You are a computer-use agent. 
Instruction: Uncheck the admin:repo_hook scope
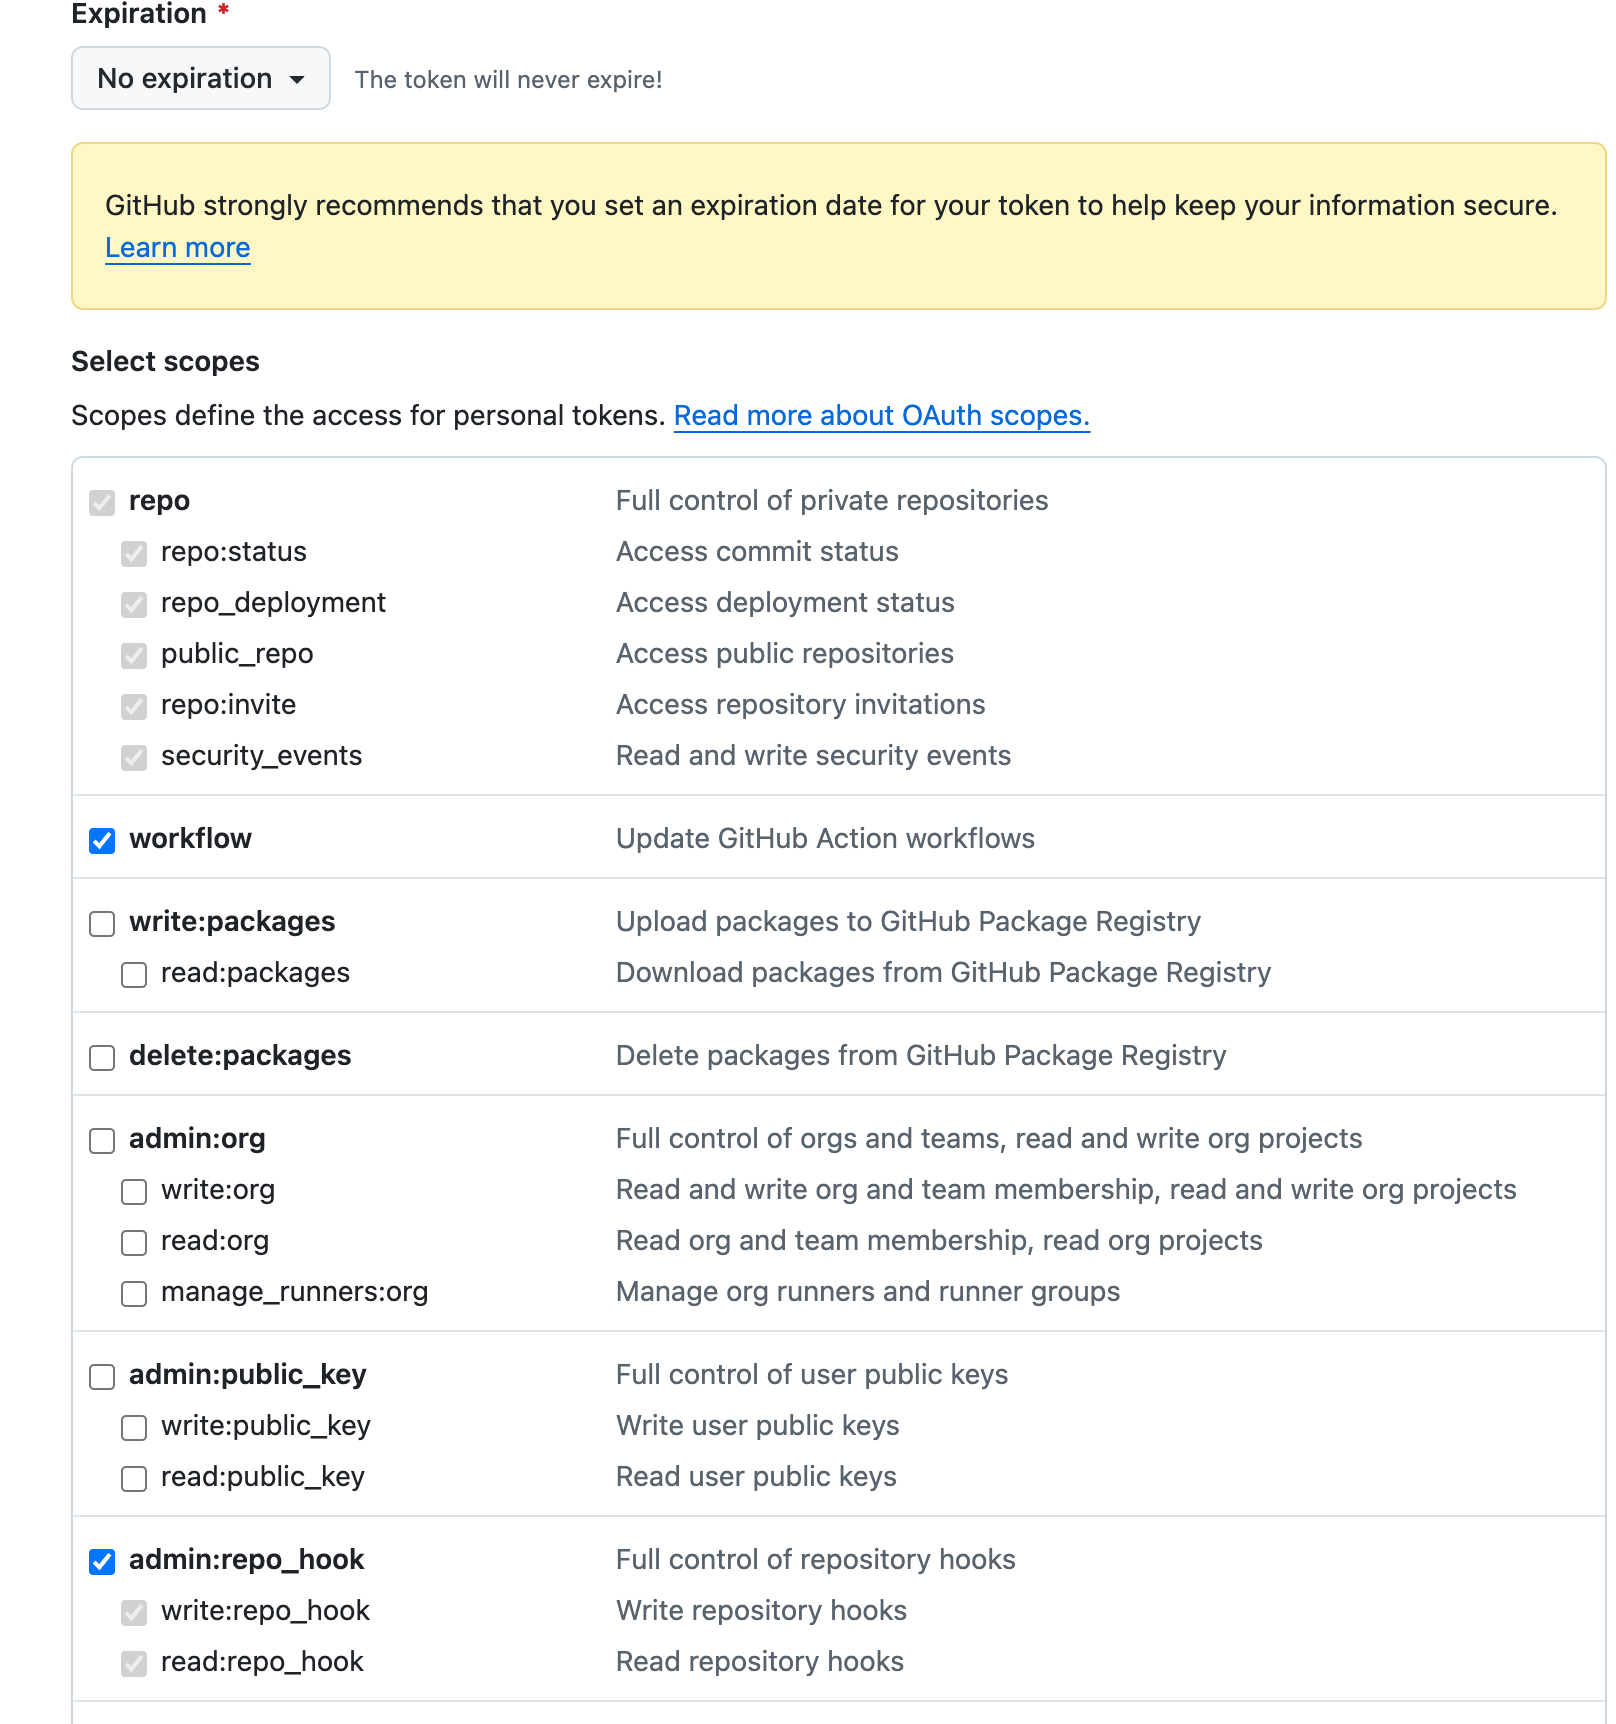tap(102, 1561)
